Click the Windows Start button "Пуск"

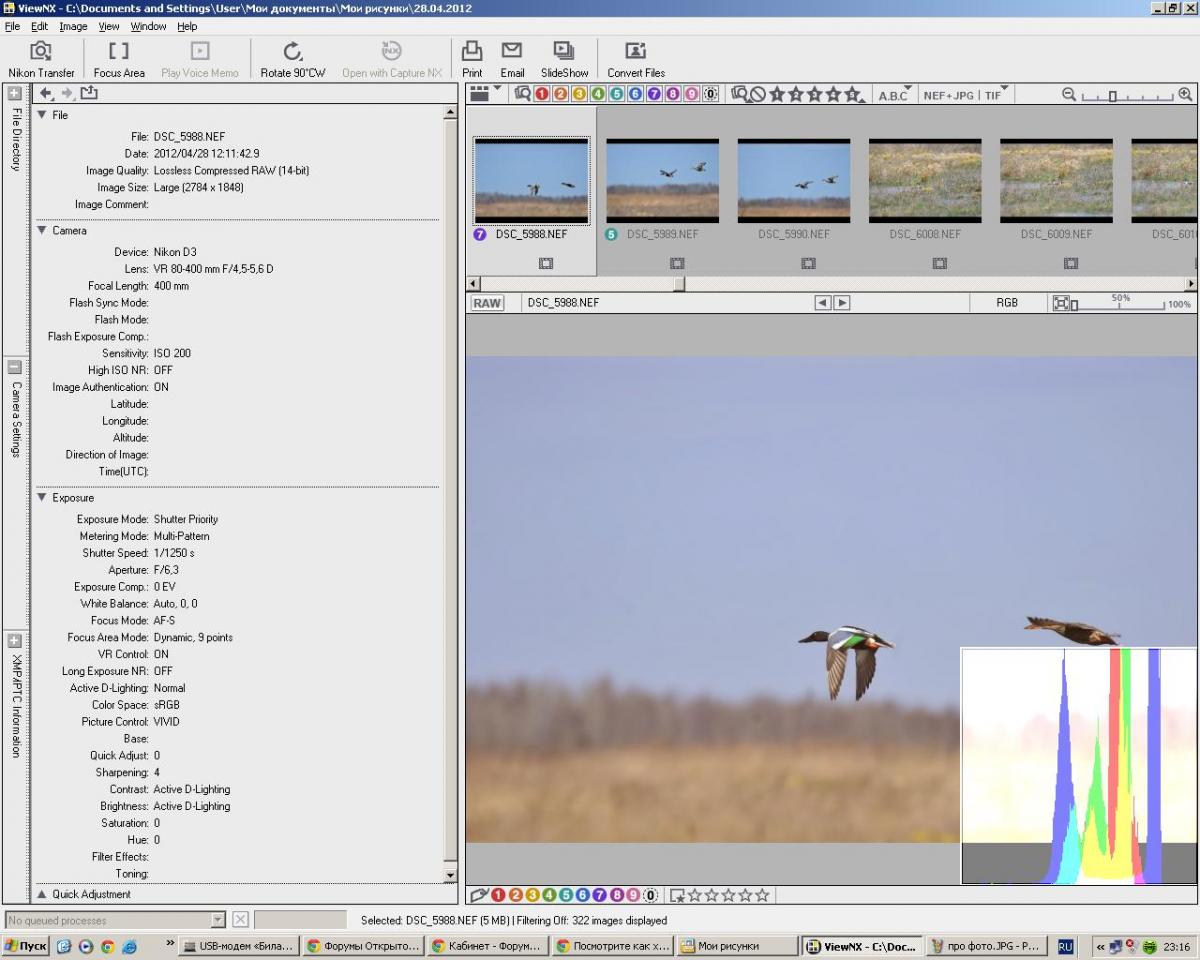point(26,946)
